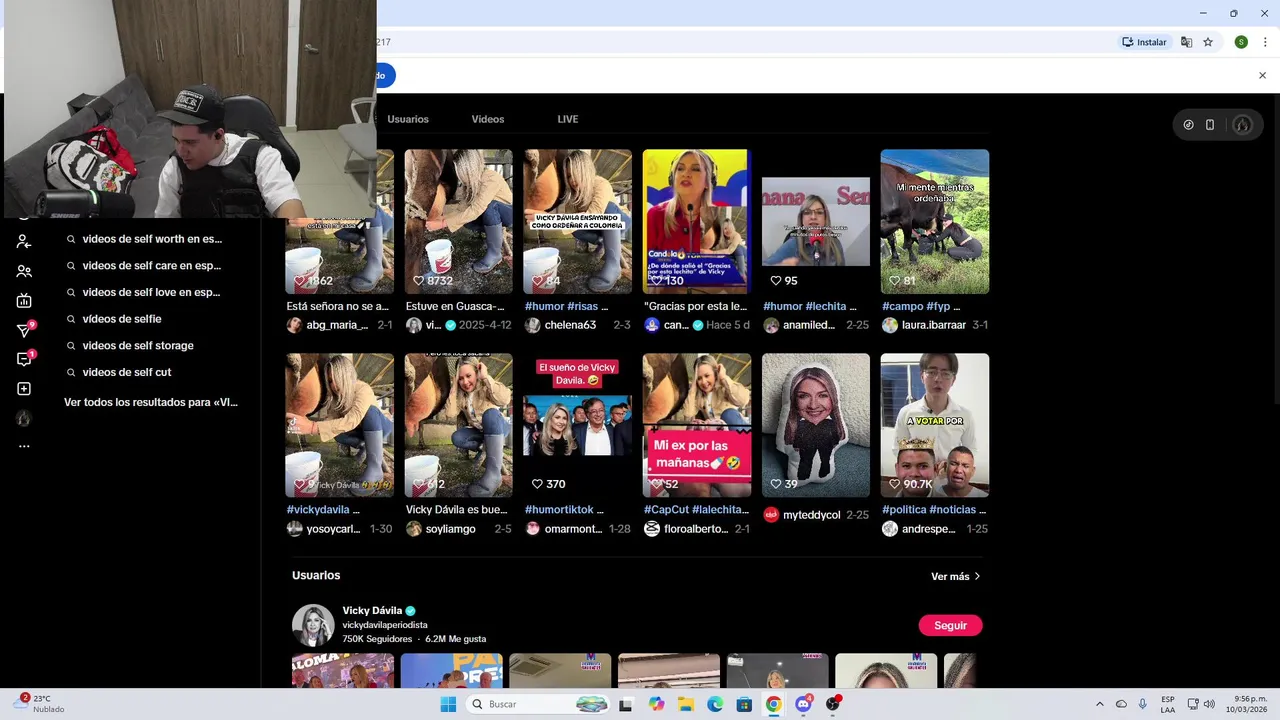Open 'Gracias por esta lechita' video with 130 likes
1280x720 pixels.
pos(697,222)
